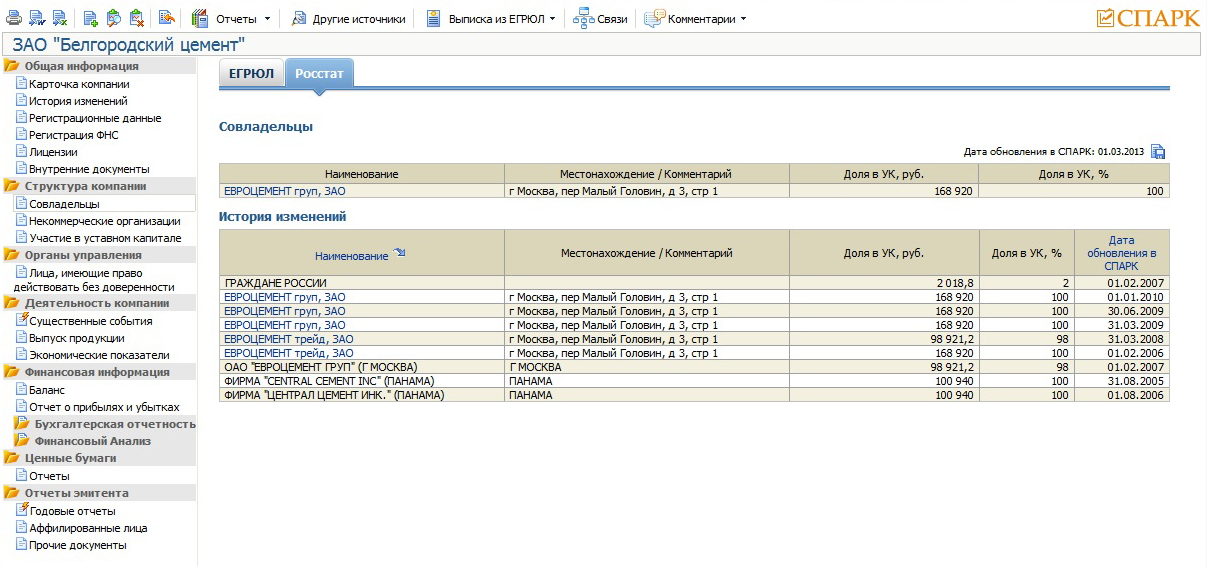This screenshot has width=1207, height=569.
Task: Select the Росстат tab
Action: click(318, 74)
